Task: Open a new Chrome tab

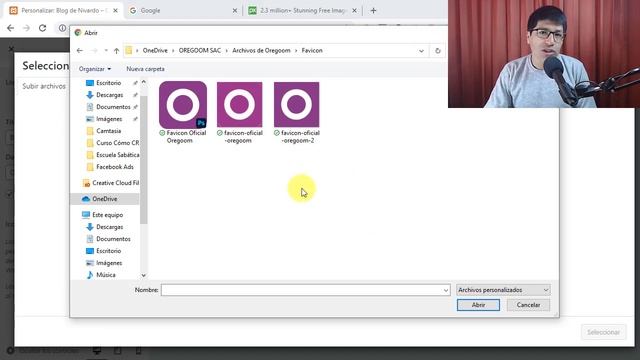Action: coord(373,11)
